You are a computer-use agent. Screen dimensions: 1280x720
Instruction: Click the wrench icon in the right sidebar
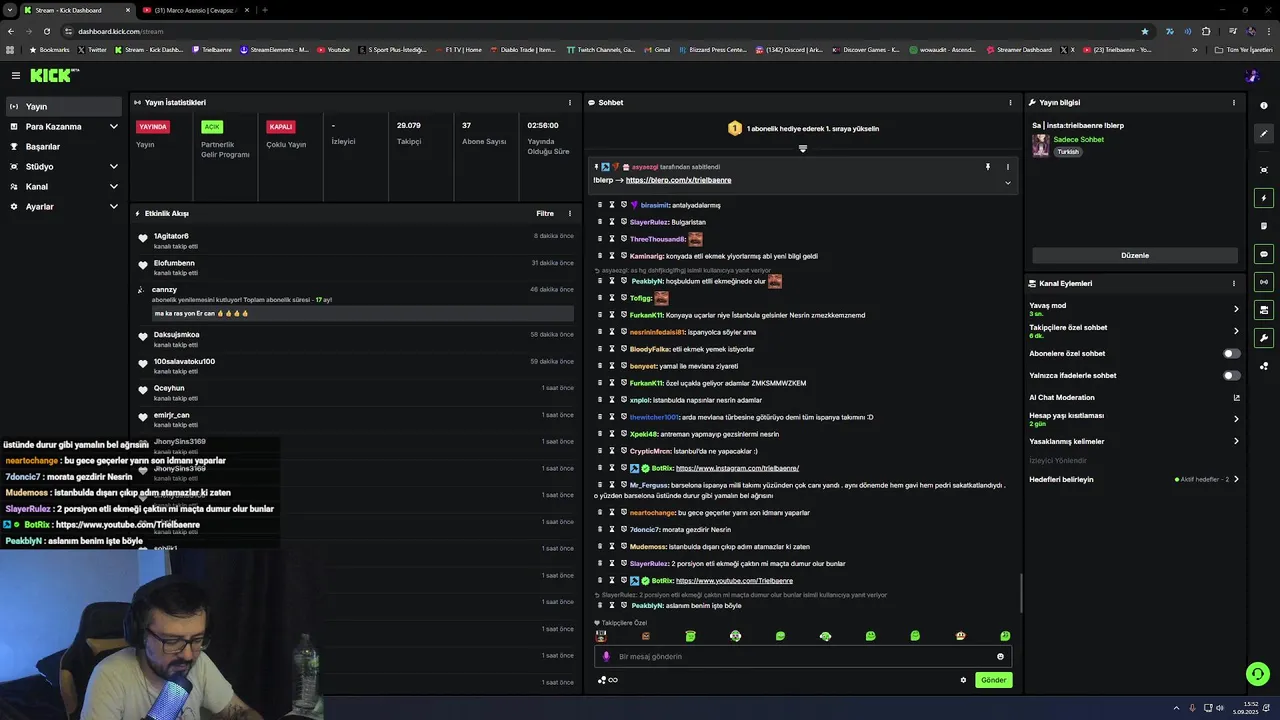pyautogui.click(x=1264, y=338)
